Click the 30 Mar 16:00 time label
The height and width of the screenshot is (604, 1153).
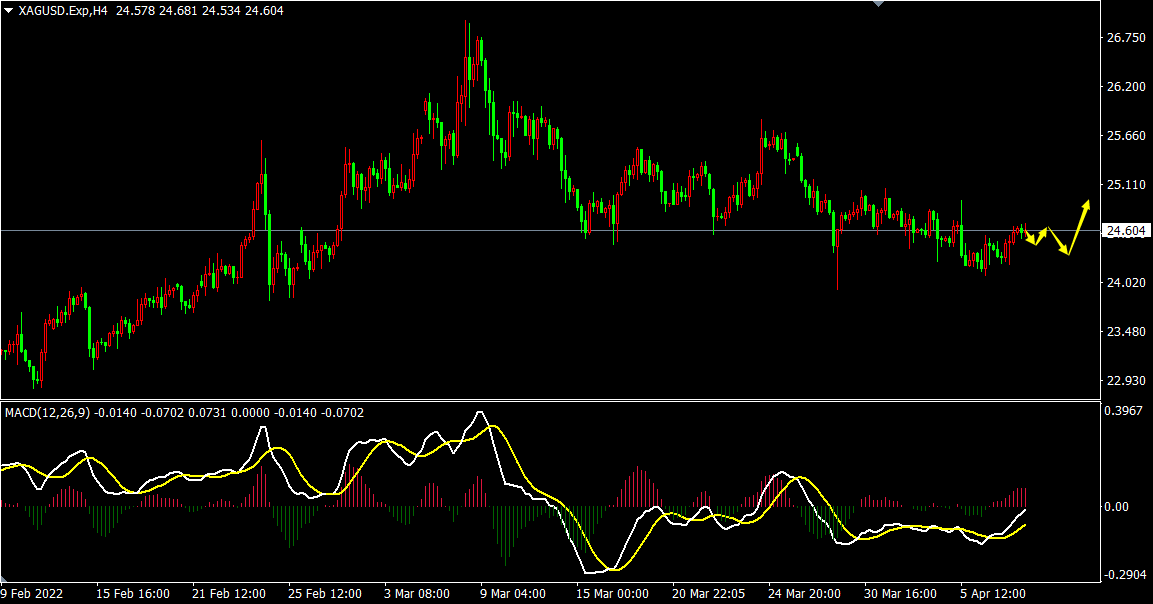[899, 593]
